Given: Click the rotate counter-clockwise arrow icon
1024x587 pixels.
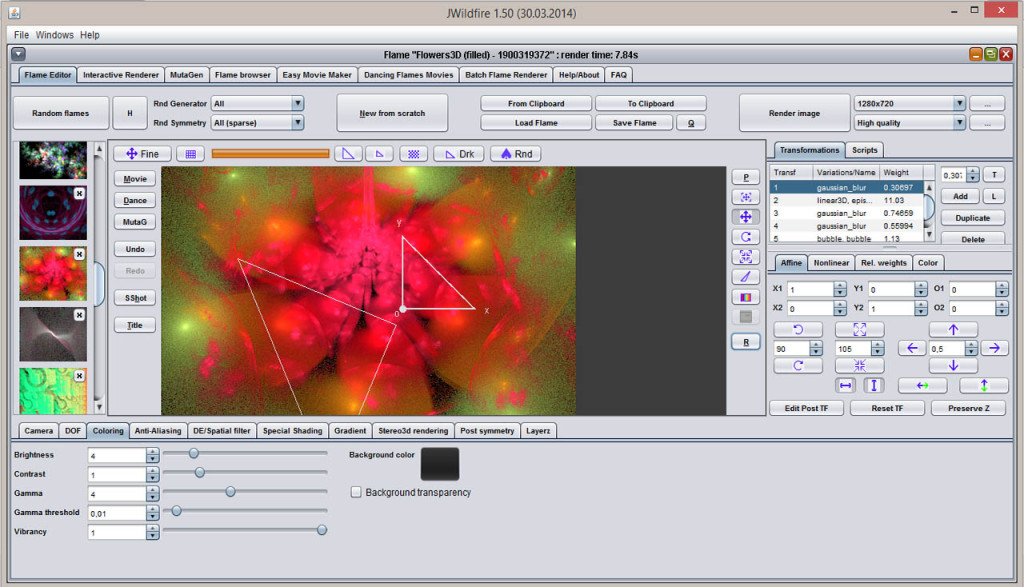Looking at the screenshot, I should [x=798, y=330].
